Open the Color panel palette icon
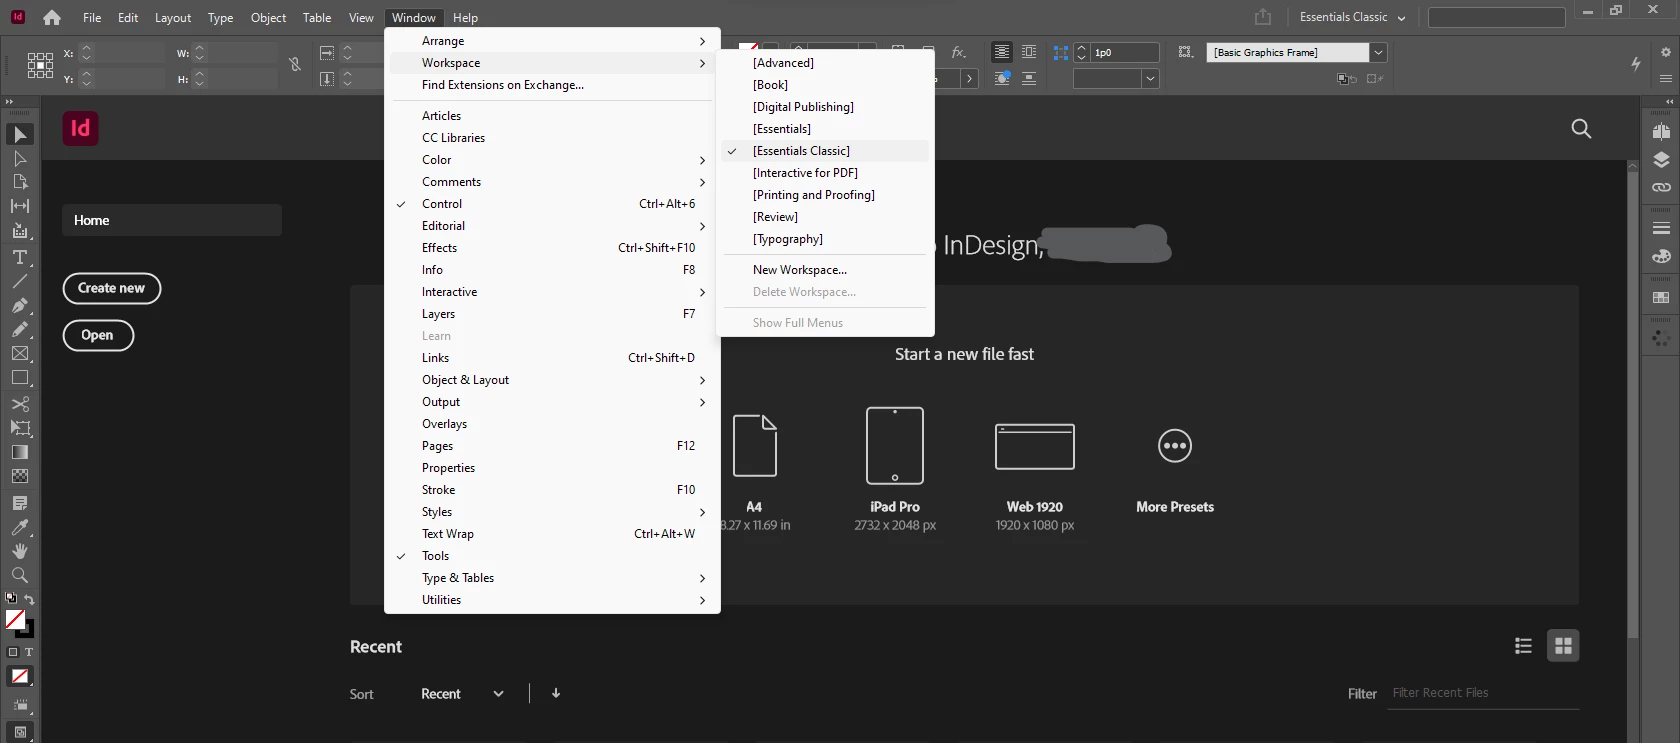The width and height of the screenshot is (1680, 743). pyautogui.click(x=1661, y=257)
